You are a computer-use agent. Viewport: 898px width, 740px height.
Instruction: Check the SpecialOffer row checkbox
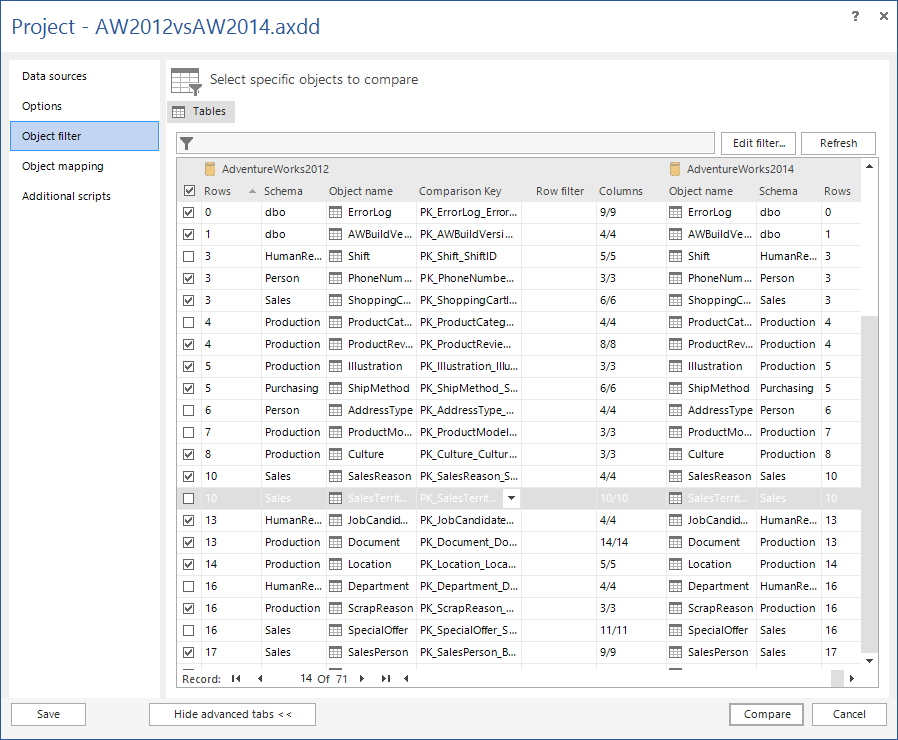click(x=188, y=631)
